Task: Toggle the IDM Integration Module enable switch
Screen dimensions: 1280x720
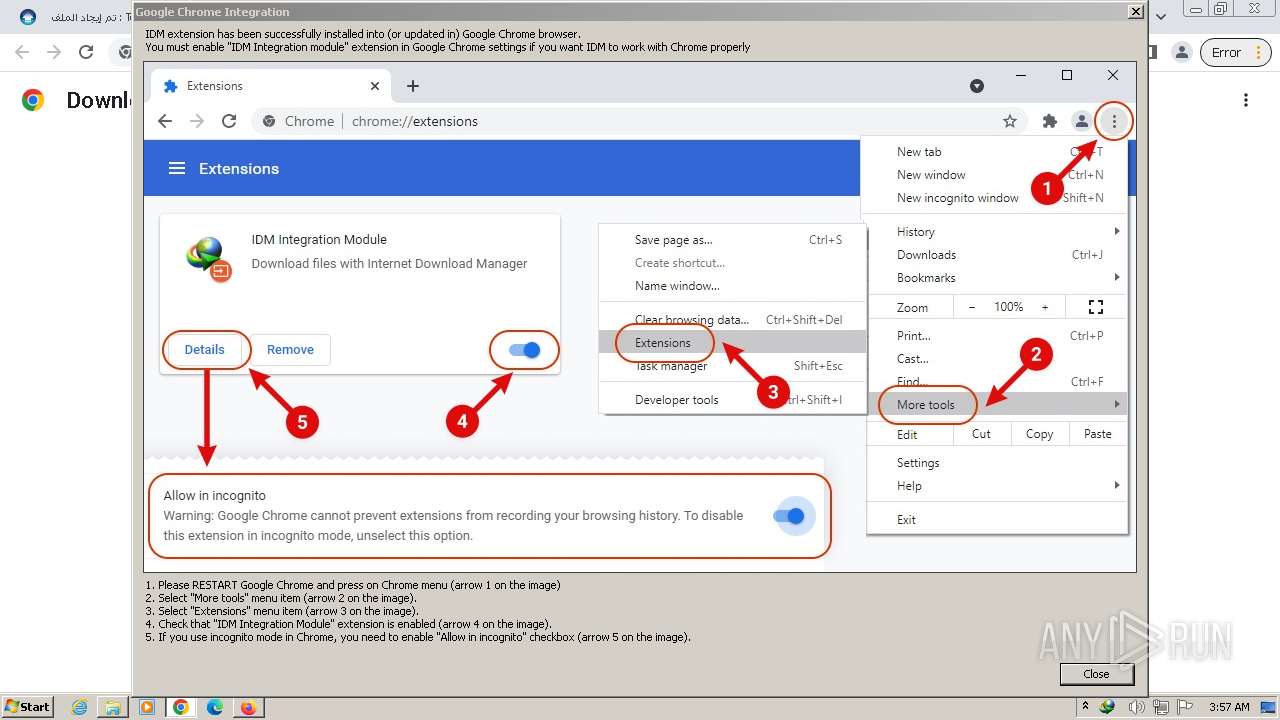Action: pos(524,350)
